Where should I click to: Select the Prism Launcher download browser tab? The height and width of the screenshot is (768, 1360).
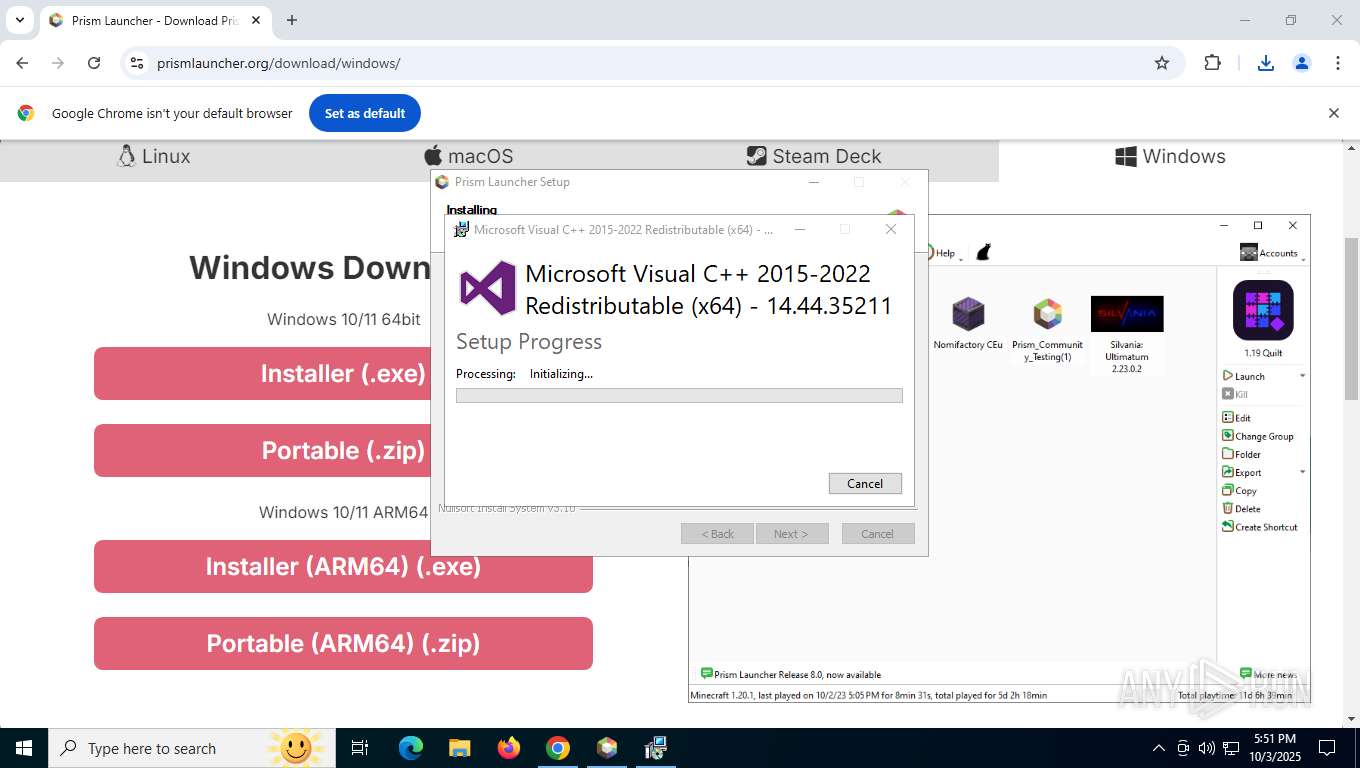[x=155, y=20]
